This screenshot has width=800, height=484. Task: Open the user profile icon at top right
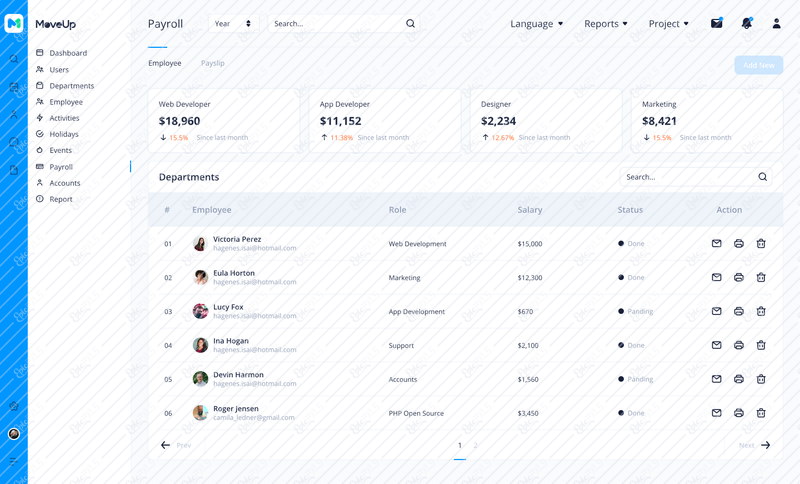tap(777, 23)
